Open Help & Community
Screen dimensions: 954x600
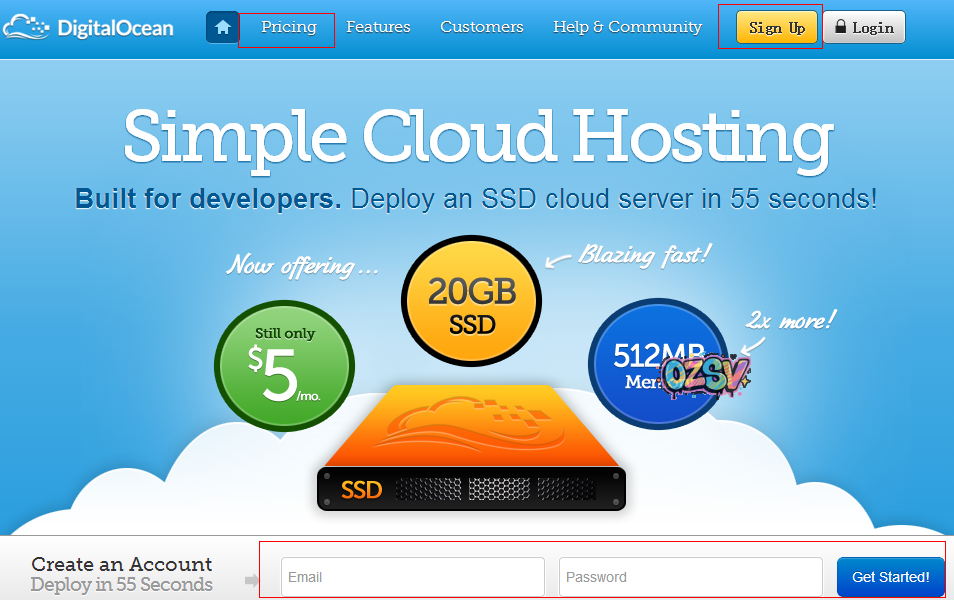pyautogui.click(x=627, y=27)
